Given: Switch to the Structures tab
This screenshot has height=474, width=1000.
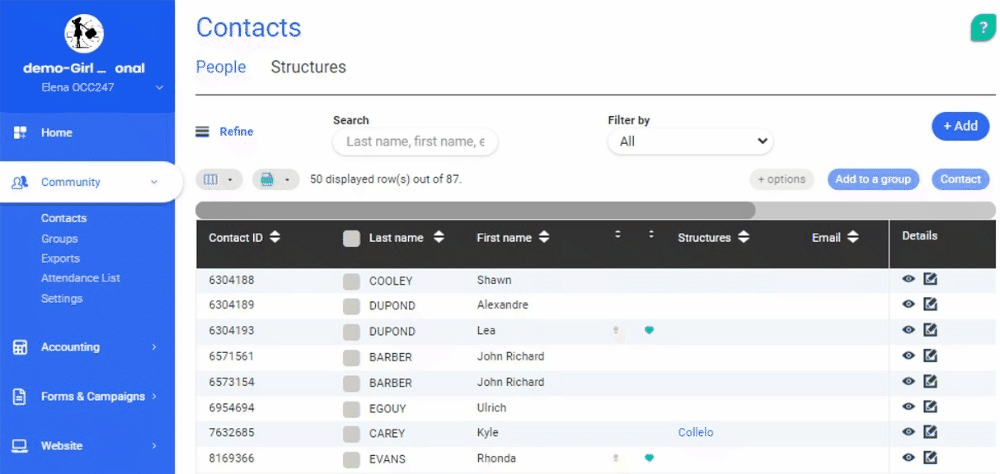Looking at the screenshot, I should pyautogui.click(x=308, y=67).
